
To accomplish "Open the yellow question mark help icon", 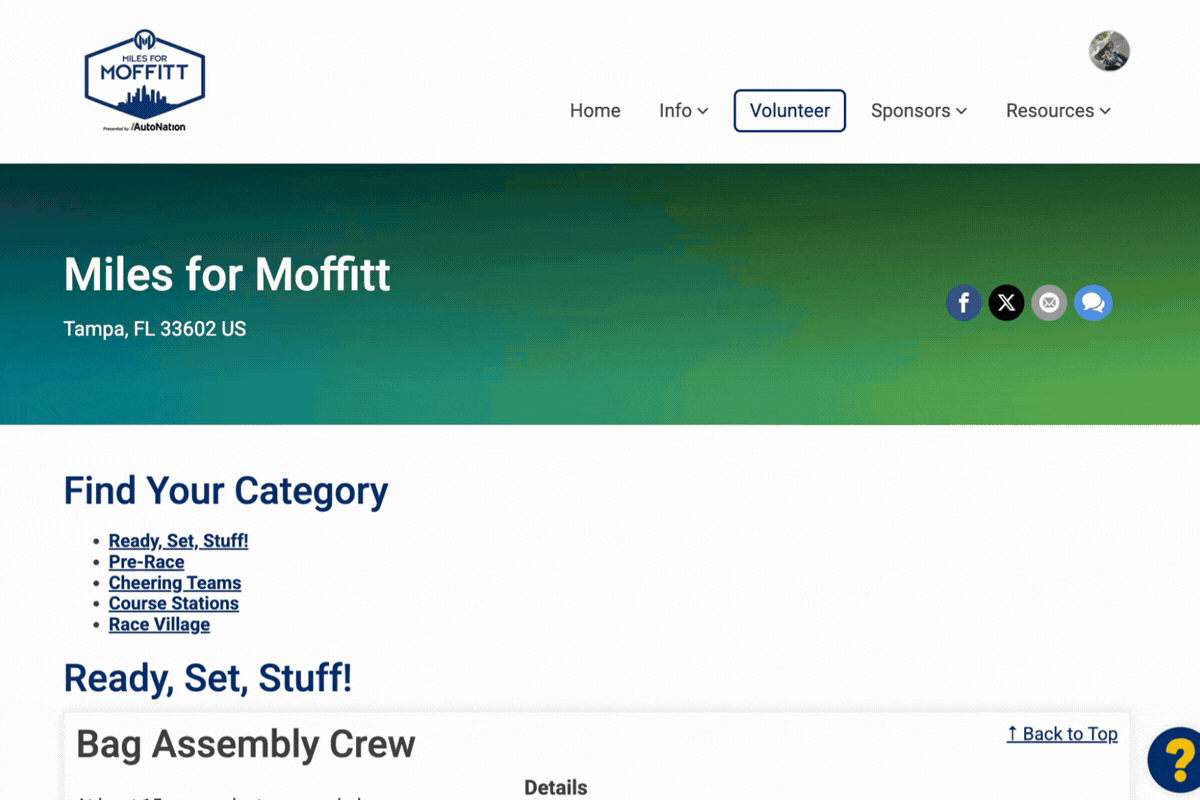I will click(x=1178, y=760).
